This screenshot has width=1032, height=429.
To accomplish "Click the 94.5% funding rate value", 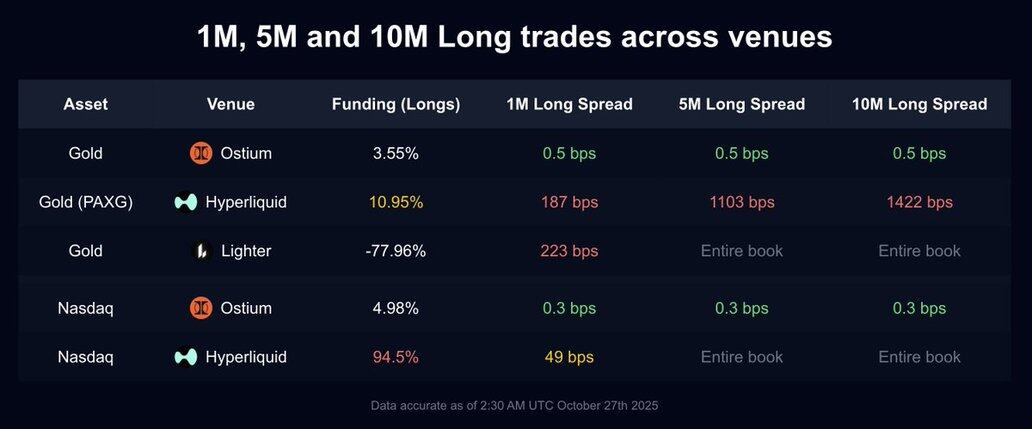I will point(396,357).
